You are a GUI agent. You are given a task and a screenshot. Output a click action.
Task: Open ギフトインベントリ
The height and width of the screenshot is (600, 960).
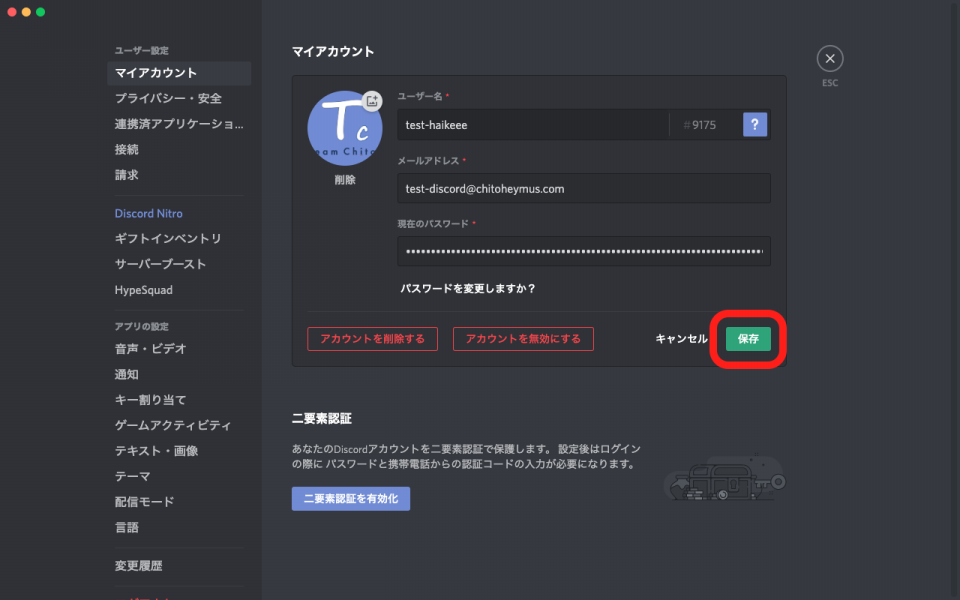coord(179,239)
